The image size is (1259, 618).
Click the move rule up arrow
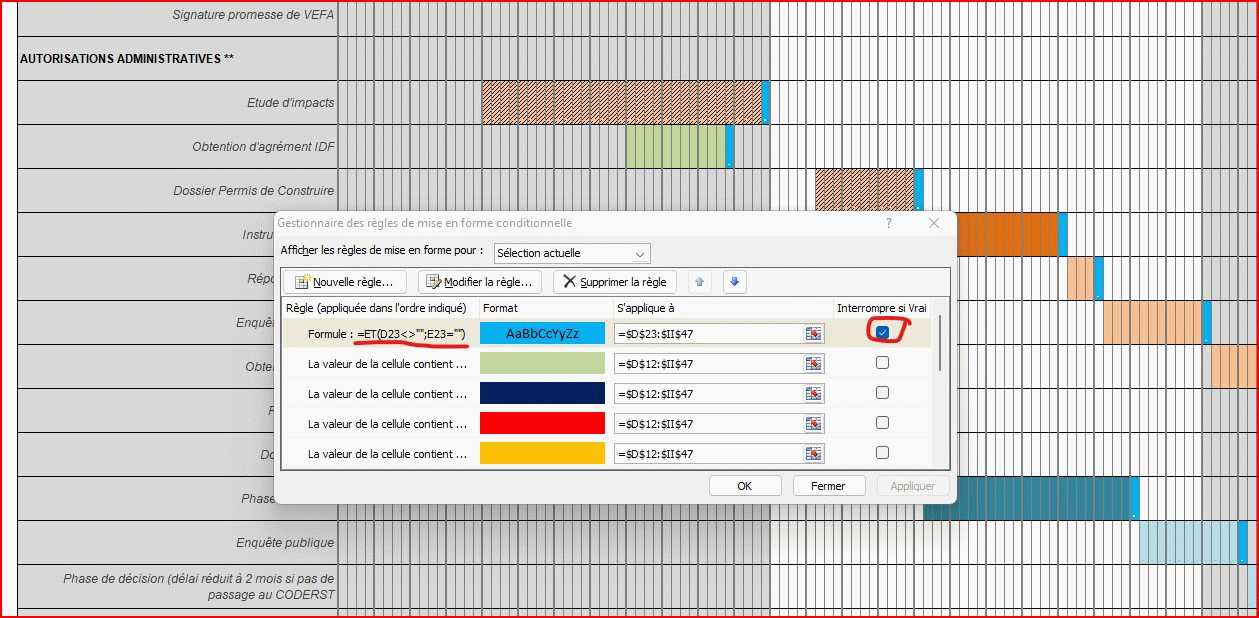(x=699, y=282)
